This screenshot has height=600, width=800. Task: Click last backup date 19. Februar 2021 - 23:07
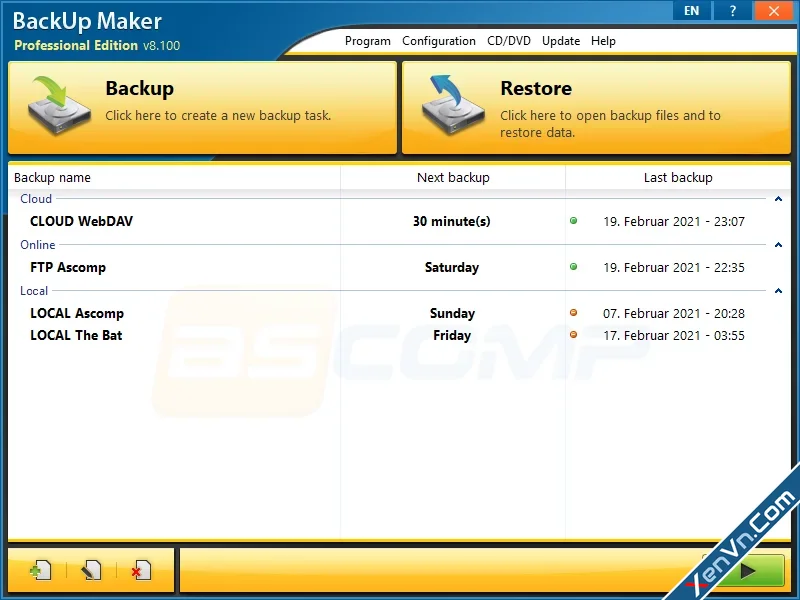coord(674,221)
